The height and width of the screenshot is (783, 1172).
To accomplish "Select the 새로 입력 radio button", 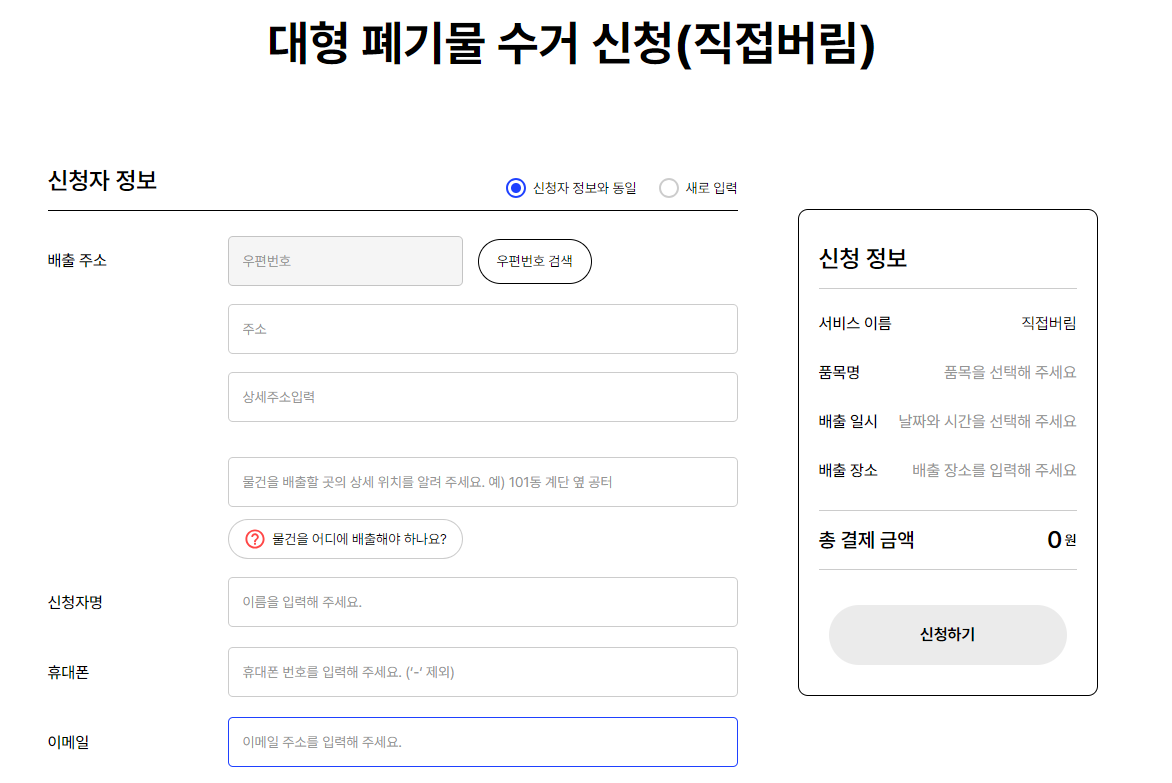I will (x=668, y=187).
